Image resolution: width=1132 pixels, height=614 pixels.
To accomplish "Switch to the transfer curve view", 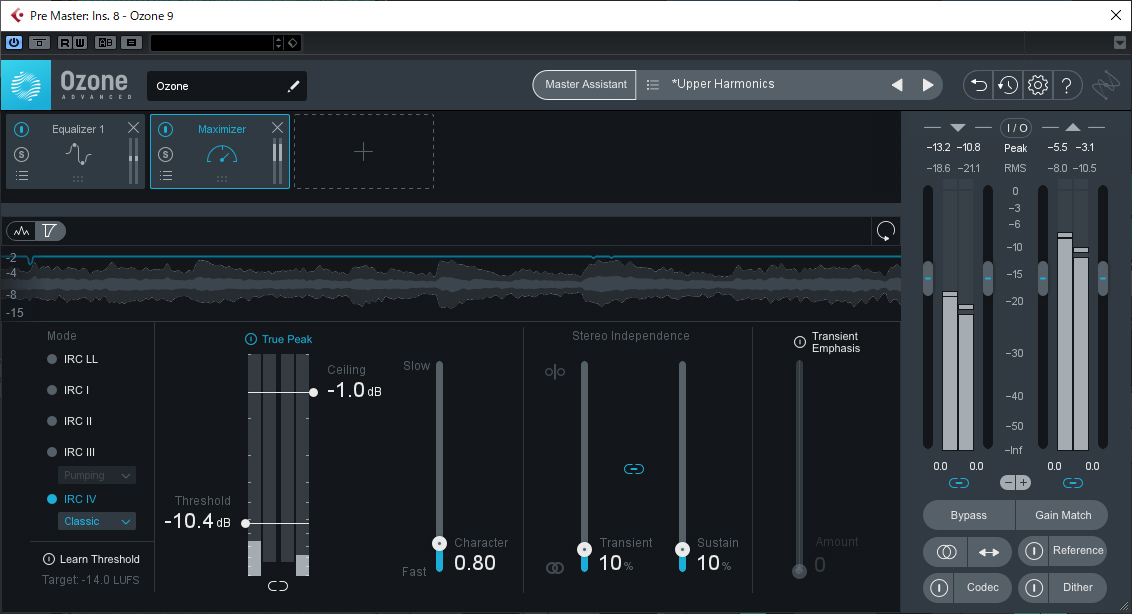I will [x=50, y=231].
